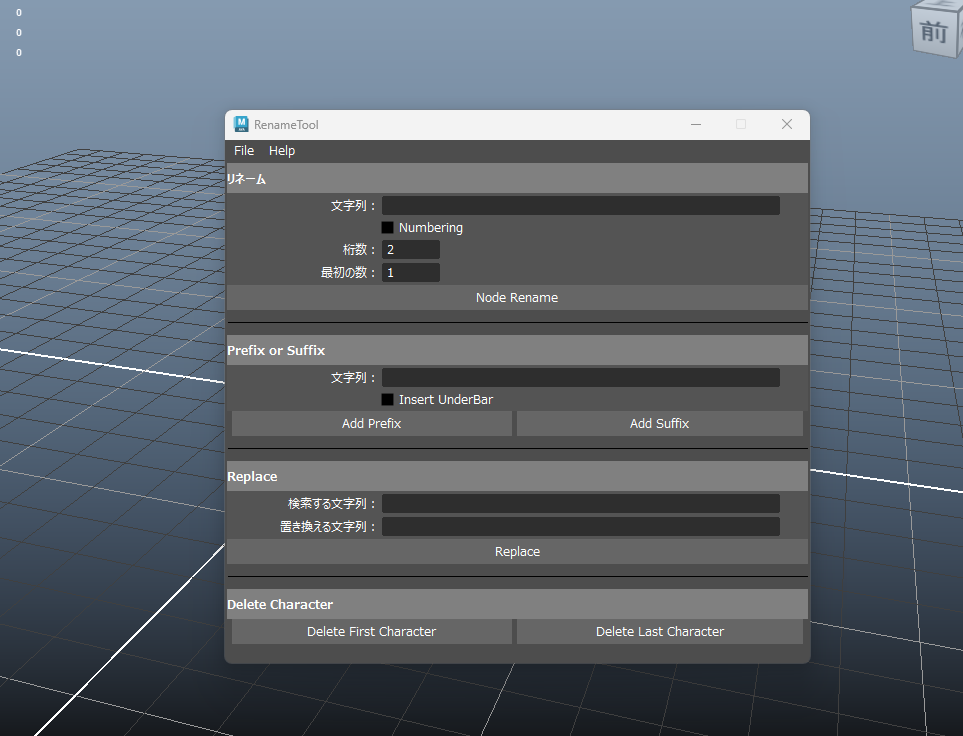This screenshot has height=736, width=963.
Task: Close the RenameTool window
Action: 787,124
